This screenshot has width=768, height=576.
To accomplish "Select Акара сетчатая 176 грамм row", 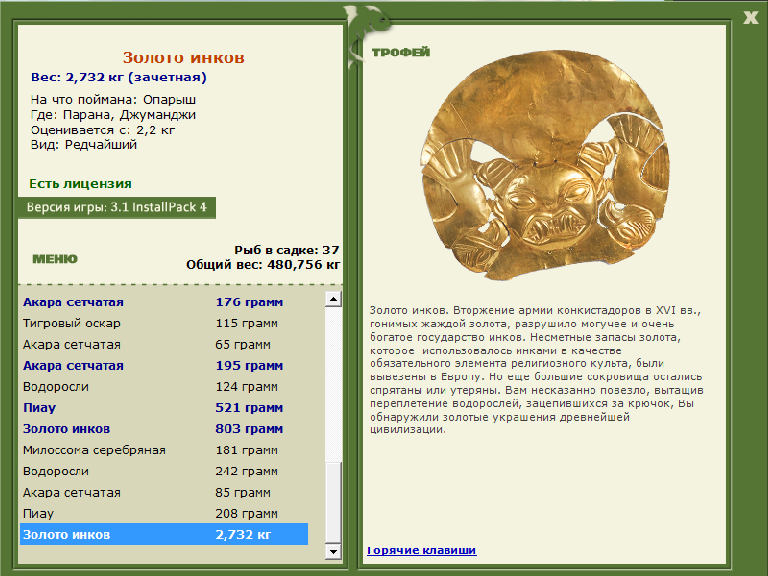I will (x=164, y=302).
